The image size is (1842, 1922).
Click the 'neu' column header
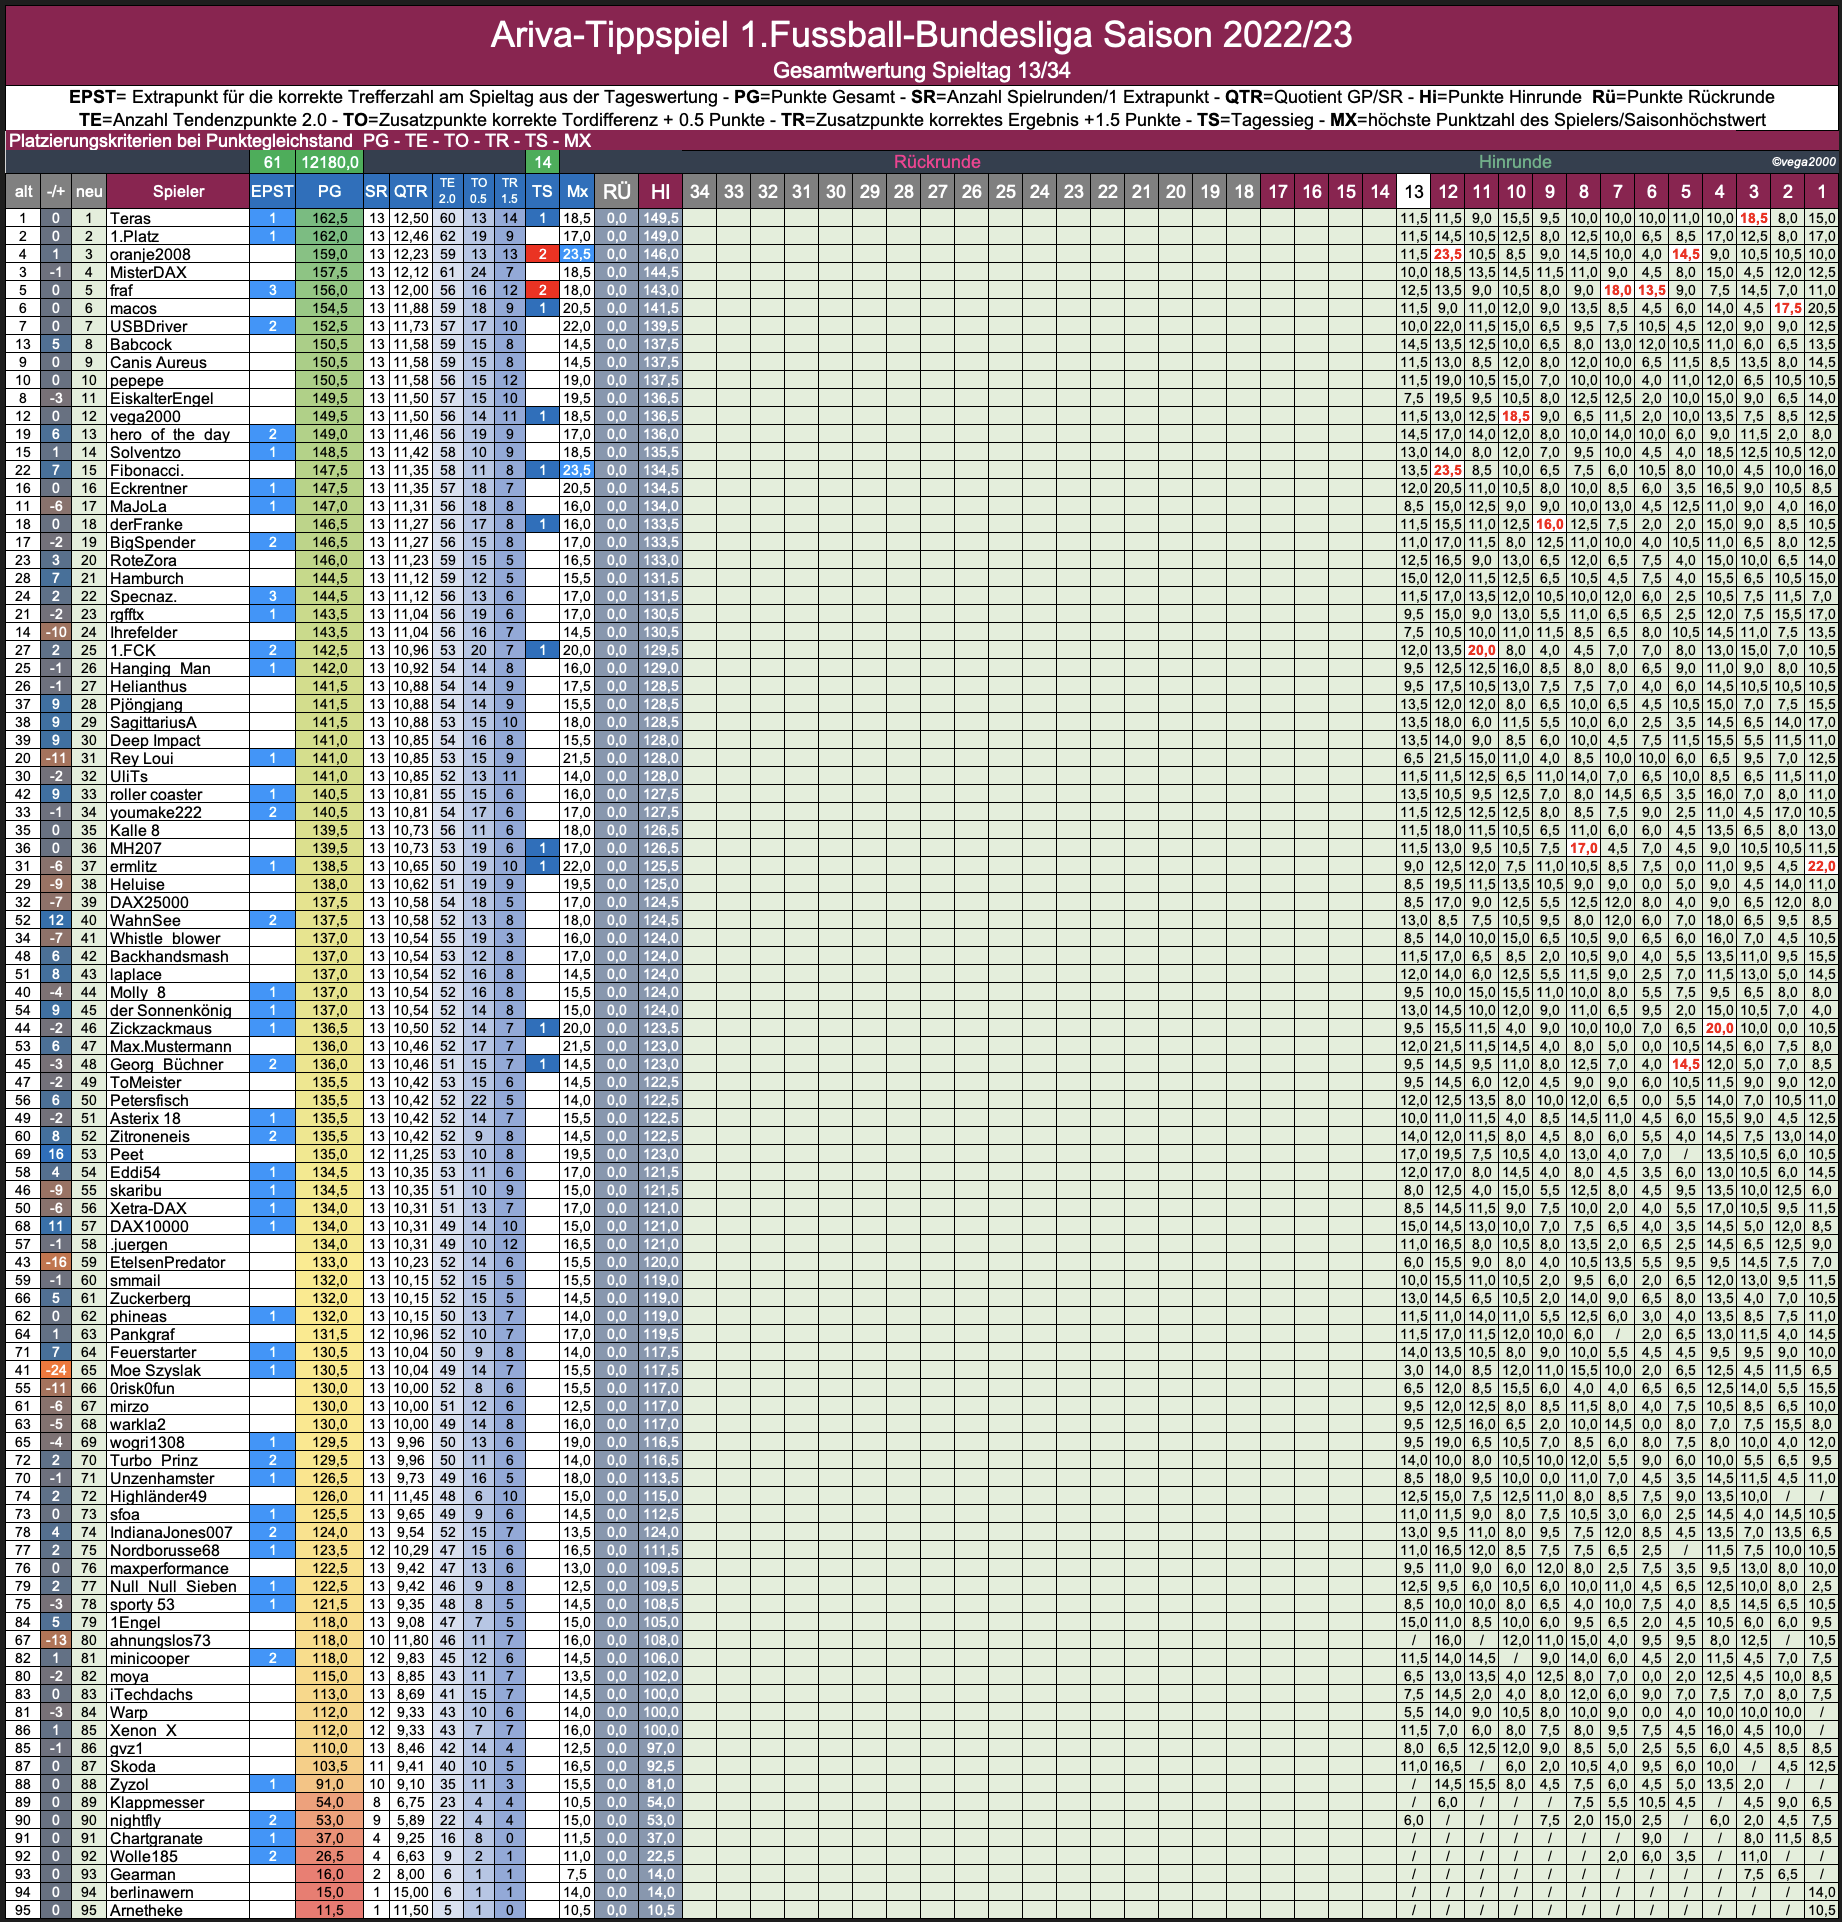pos(89,191)
